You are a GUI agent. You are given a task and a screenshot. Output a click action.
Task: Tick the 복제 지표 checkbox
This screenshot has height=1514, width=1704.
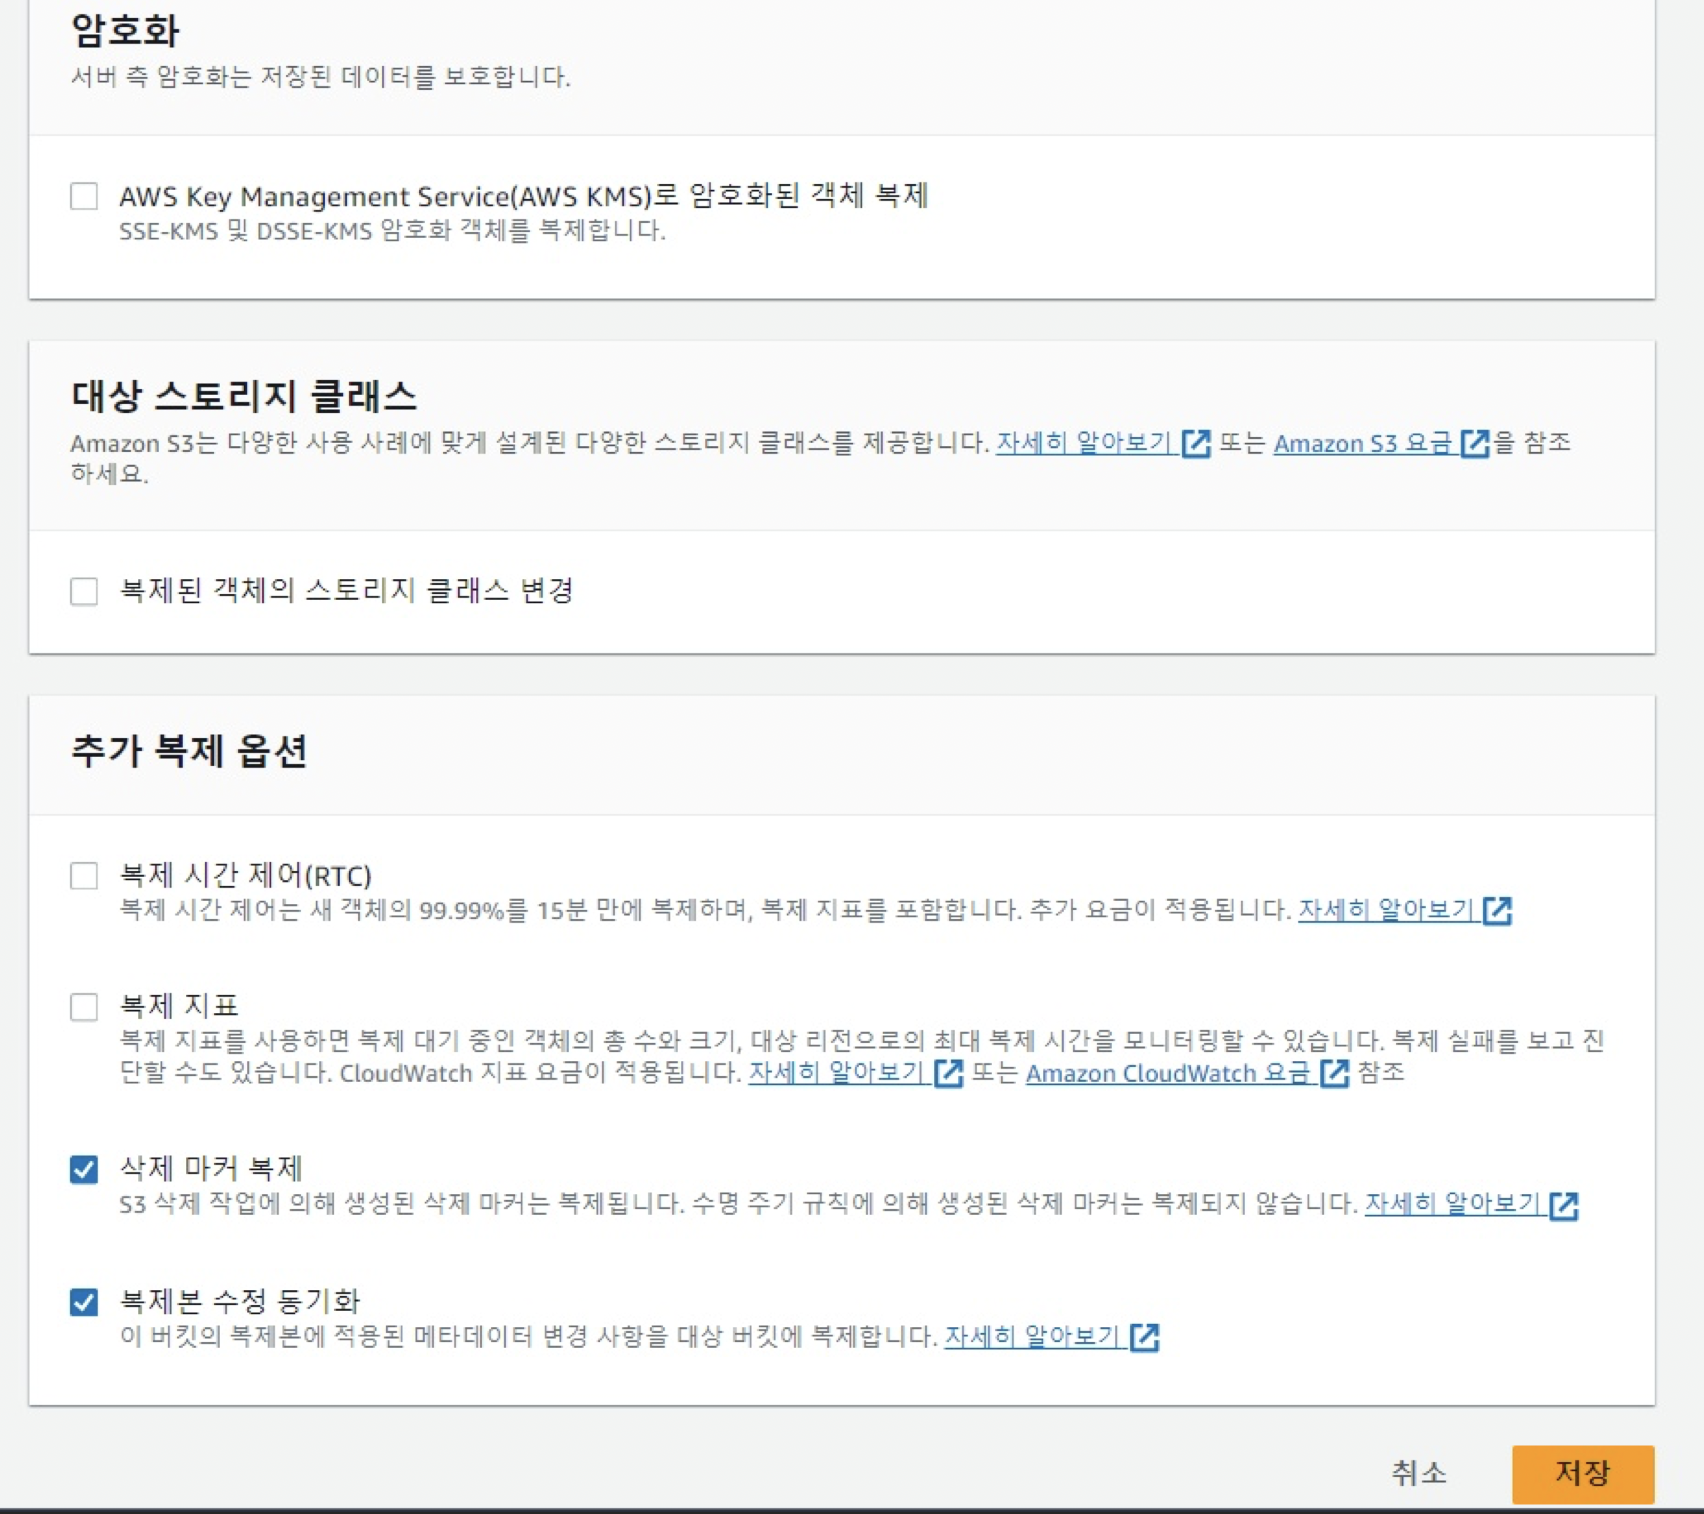coord(84,1006)
